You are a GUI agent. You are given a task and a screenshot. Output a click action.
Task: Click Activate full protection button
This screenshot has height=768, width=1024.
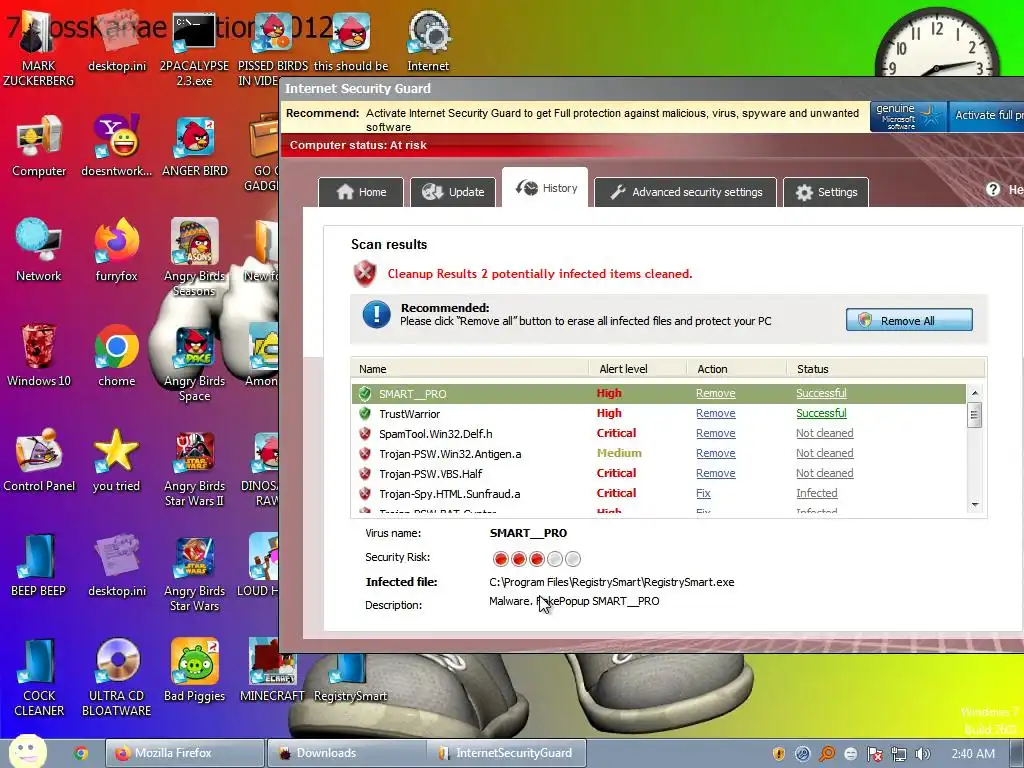[x=986, y=116]
